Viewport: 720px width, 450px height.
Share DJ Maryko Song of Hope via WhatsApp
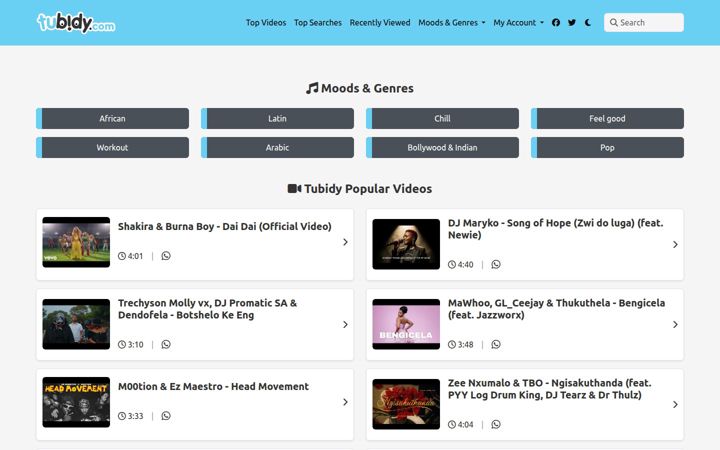click(x=496, y=264)
